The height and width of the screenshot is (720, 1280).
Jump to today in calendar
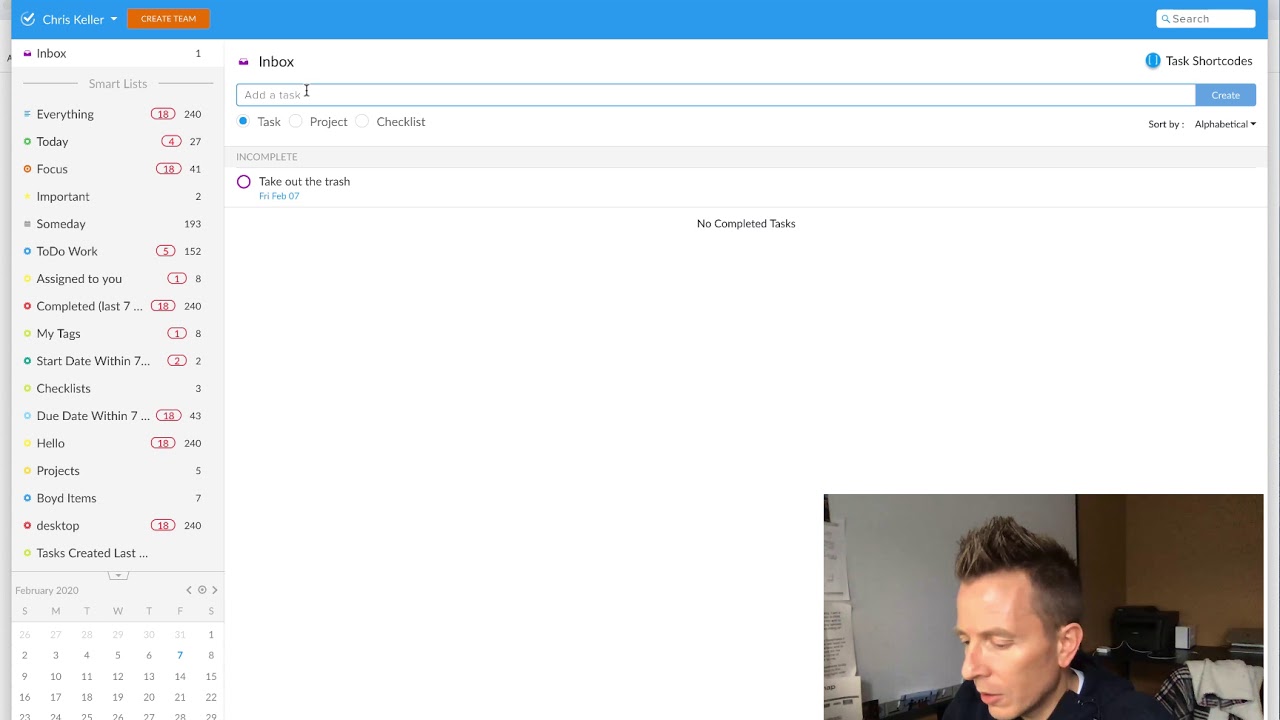pos(202,590)
